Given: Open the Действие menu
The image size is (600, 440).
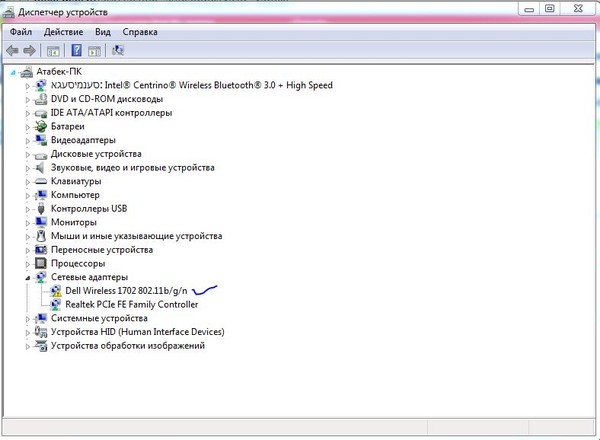Looking at the screenshot, I should pyautogui.click(x=64, y=32).
